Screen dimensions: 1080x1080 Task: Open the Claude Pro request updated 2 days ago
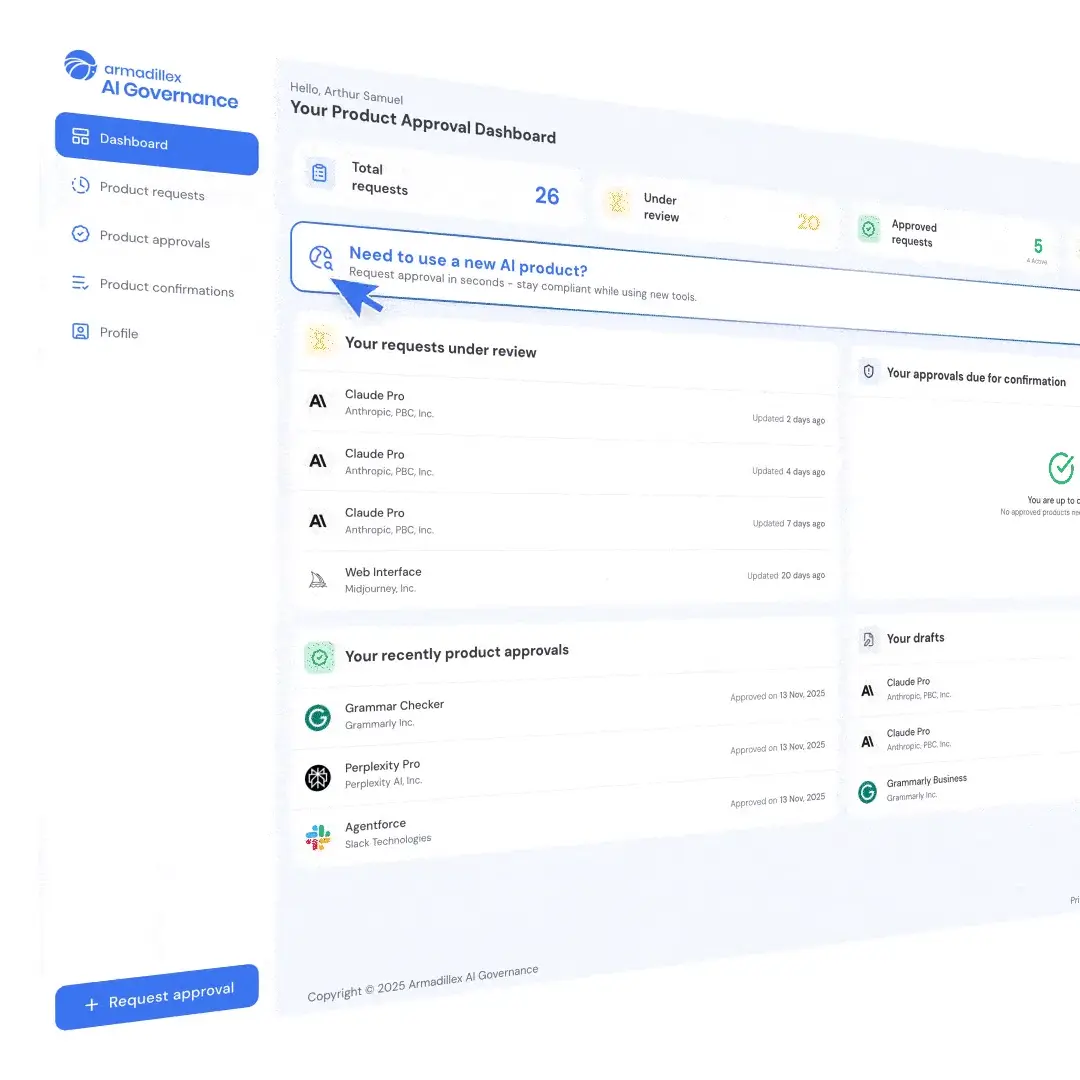coord(564,406)
